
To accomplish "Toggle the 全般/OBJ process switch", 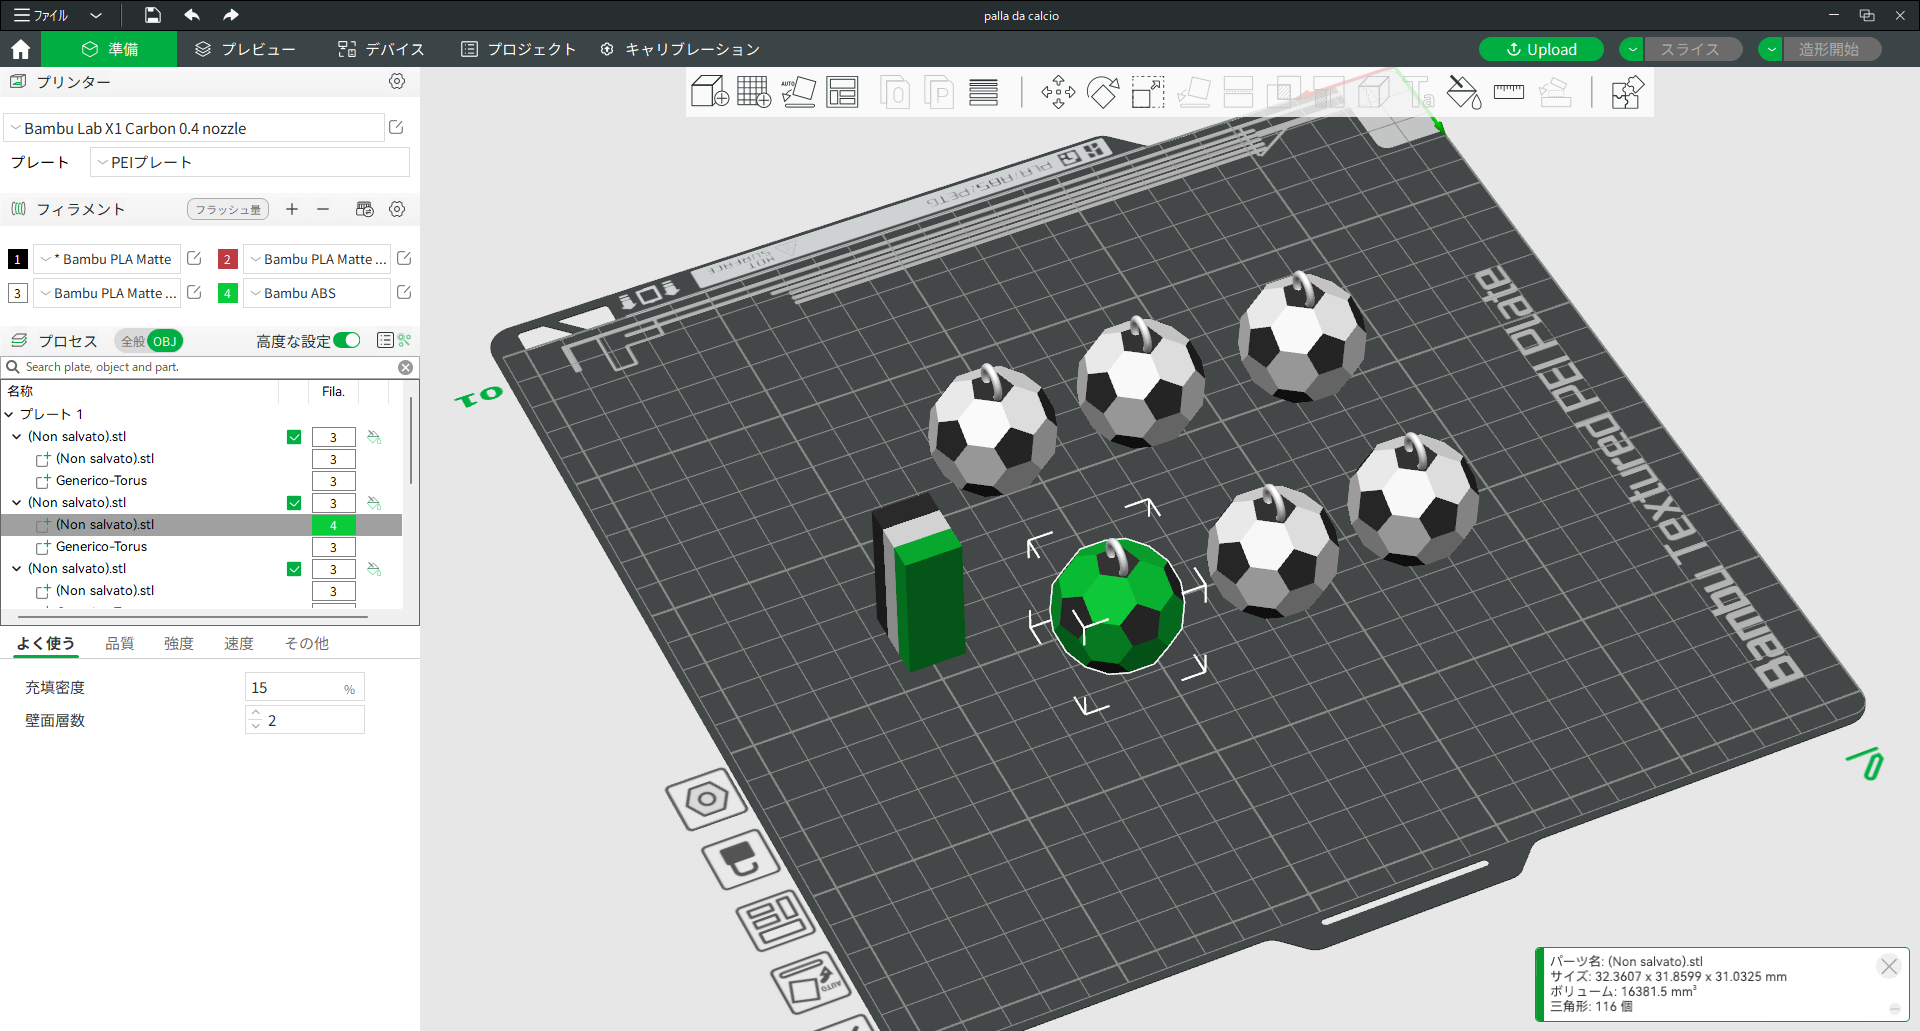I will tap(149, 341).
